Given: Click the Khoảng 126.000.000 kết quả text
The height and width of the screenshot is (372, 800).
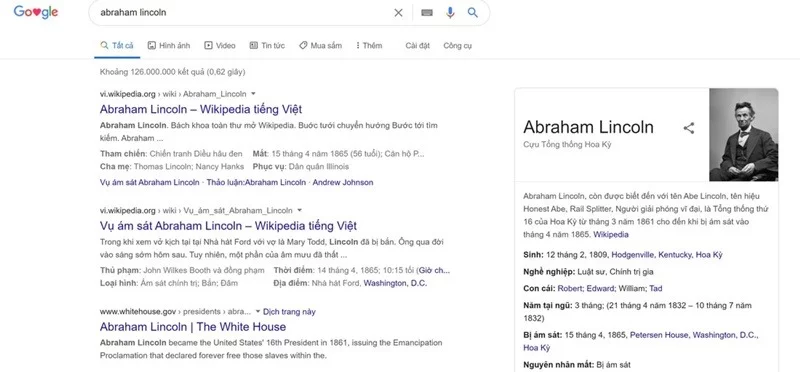Looking at the screenshot, I should pos(172,72).
